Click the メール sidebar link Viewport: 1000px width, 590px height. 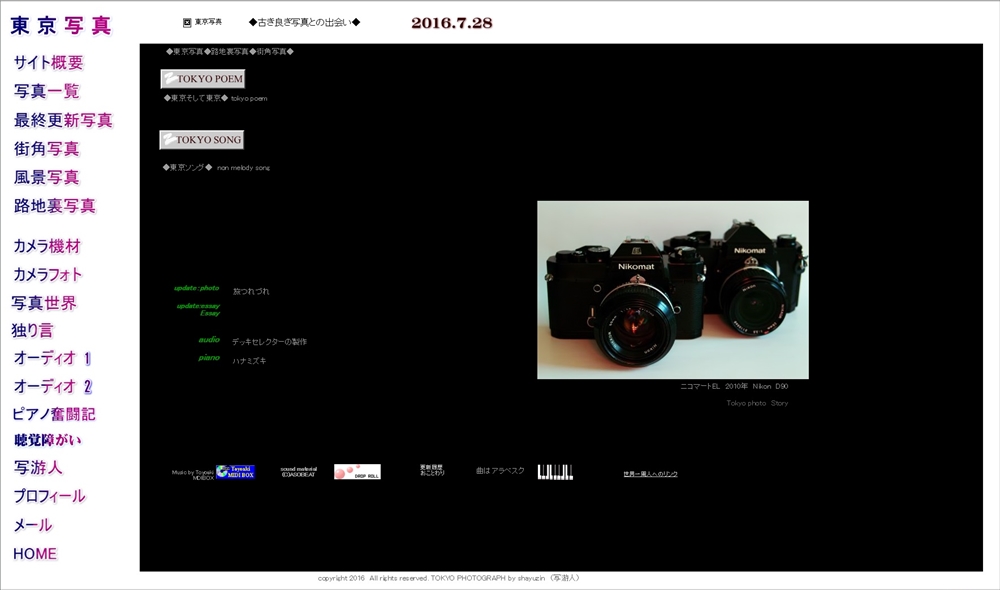pyautogui.click(x=33, y=525)
